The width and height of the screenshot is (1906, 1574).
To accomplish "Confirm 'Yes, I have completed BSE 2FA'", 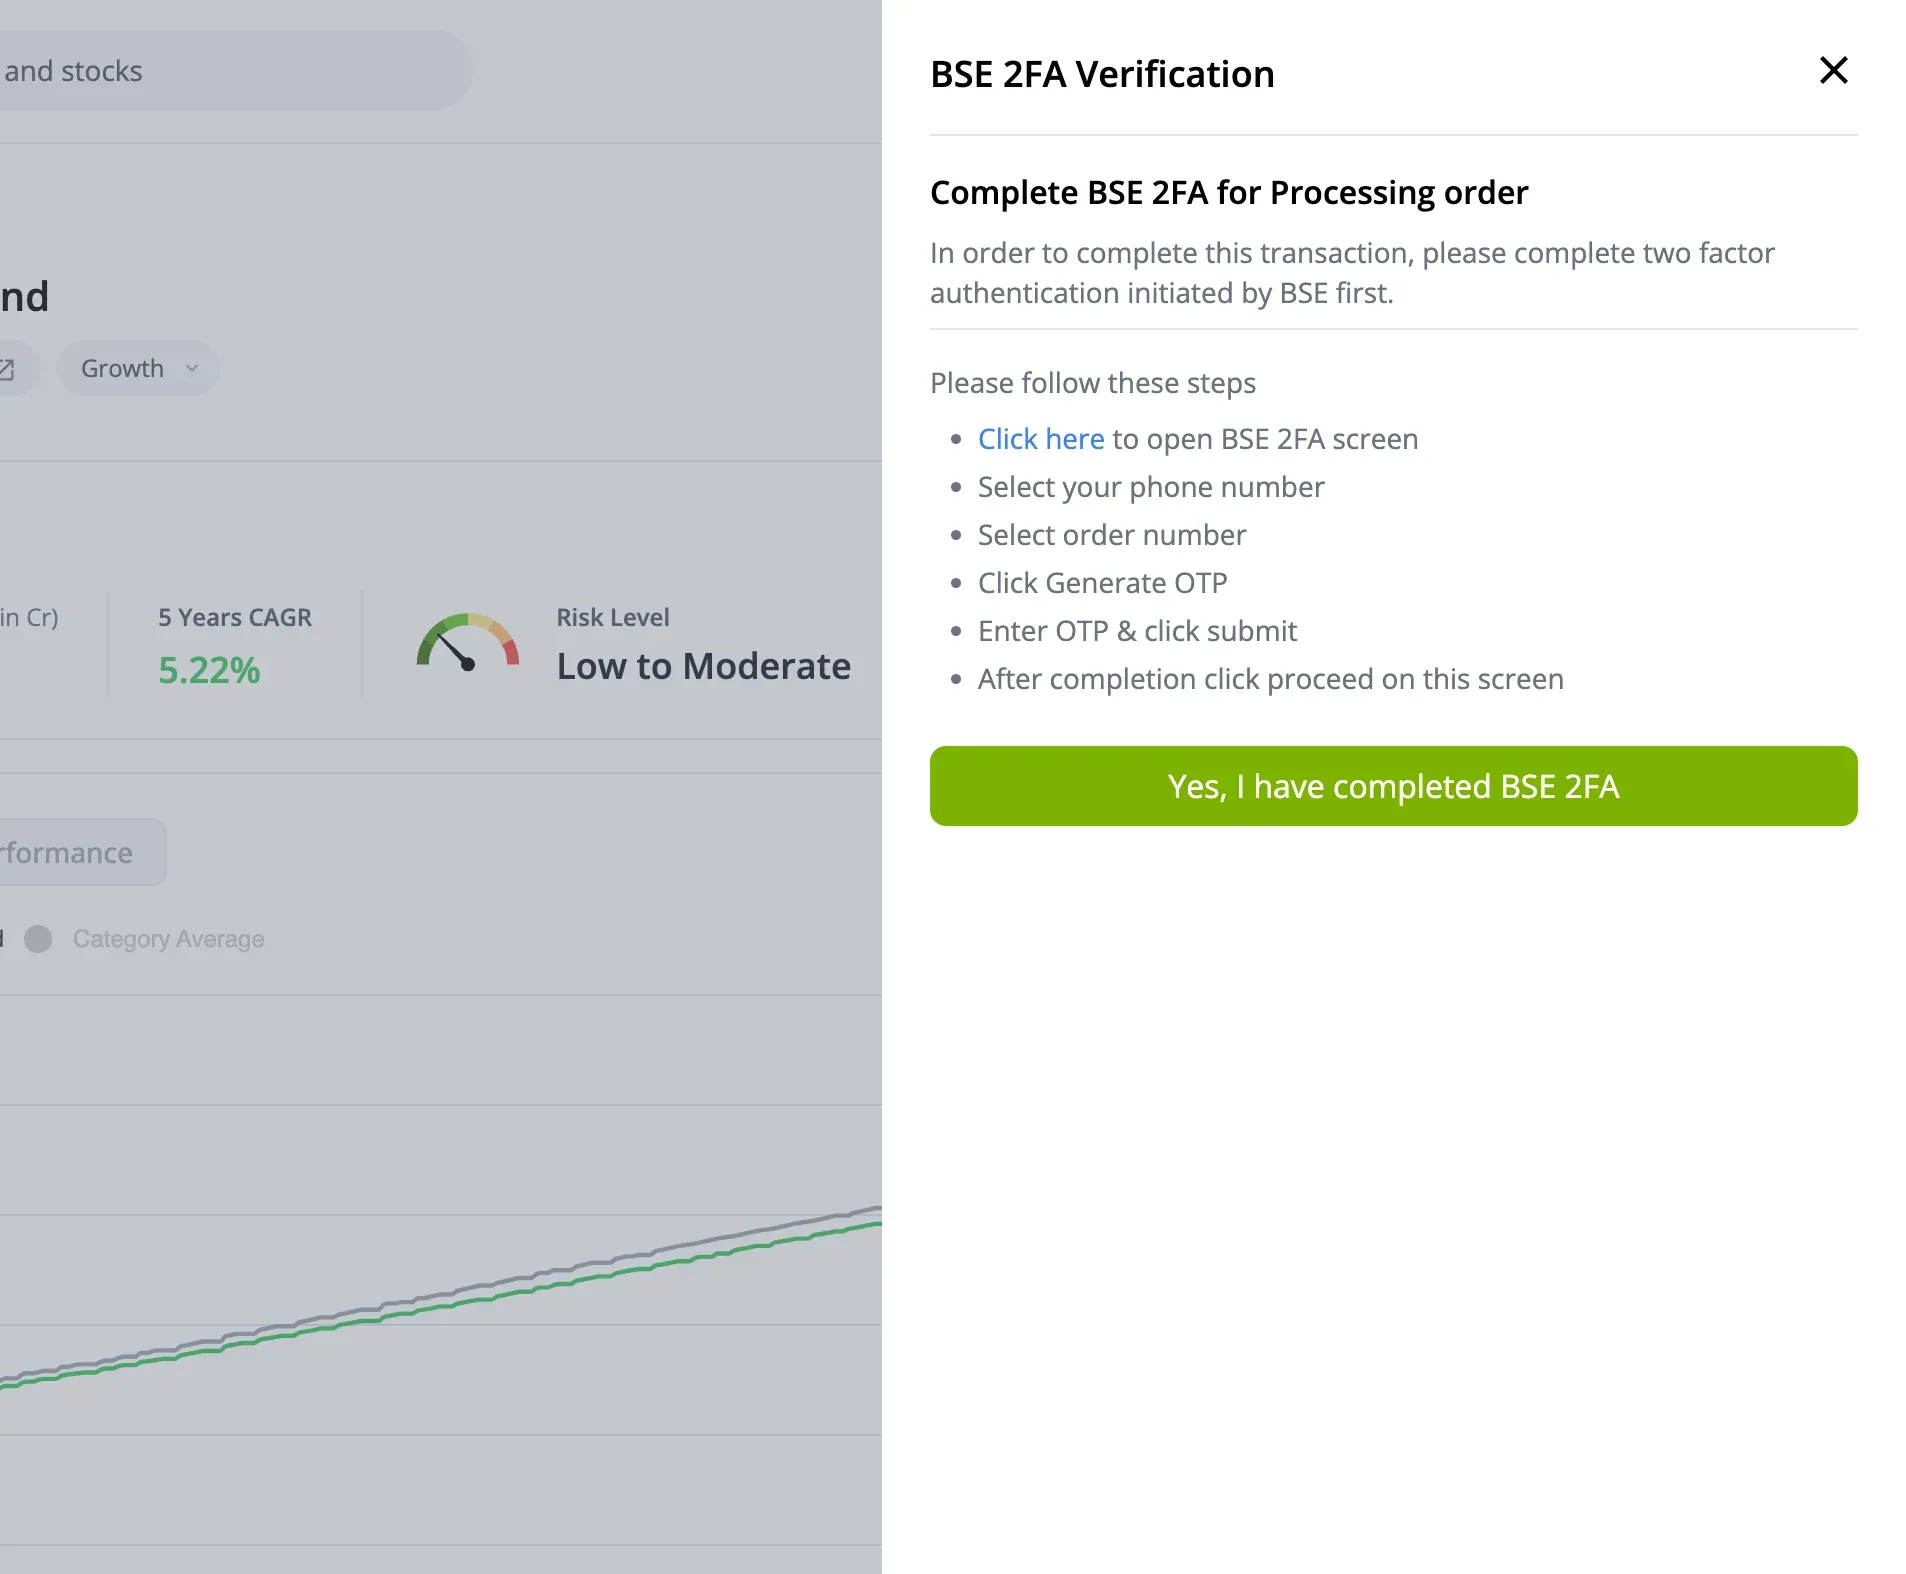I will pyautogui.click(x=1393, y=786).
